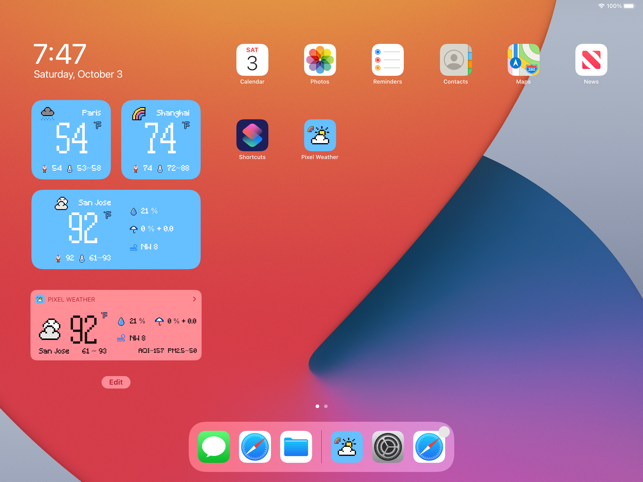Tap the 7:47 clock display
This screenshot has height=482, width=643.
click(60, 54)
